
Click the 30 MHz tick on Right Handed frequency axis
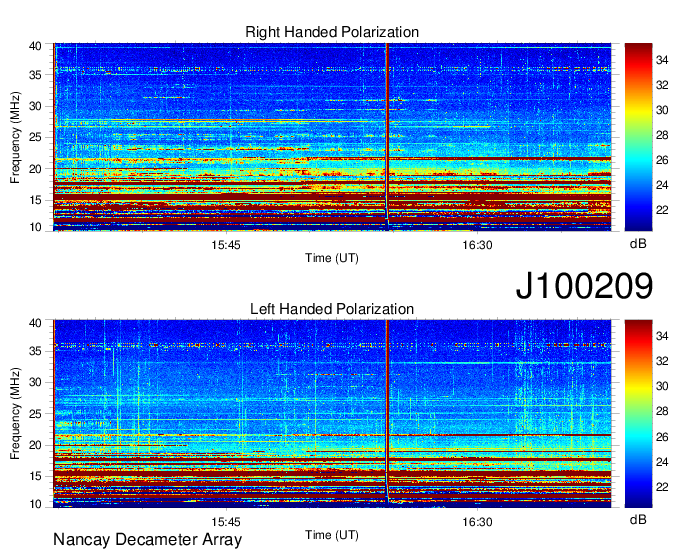35,106
